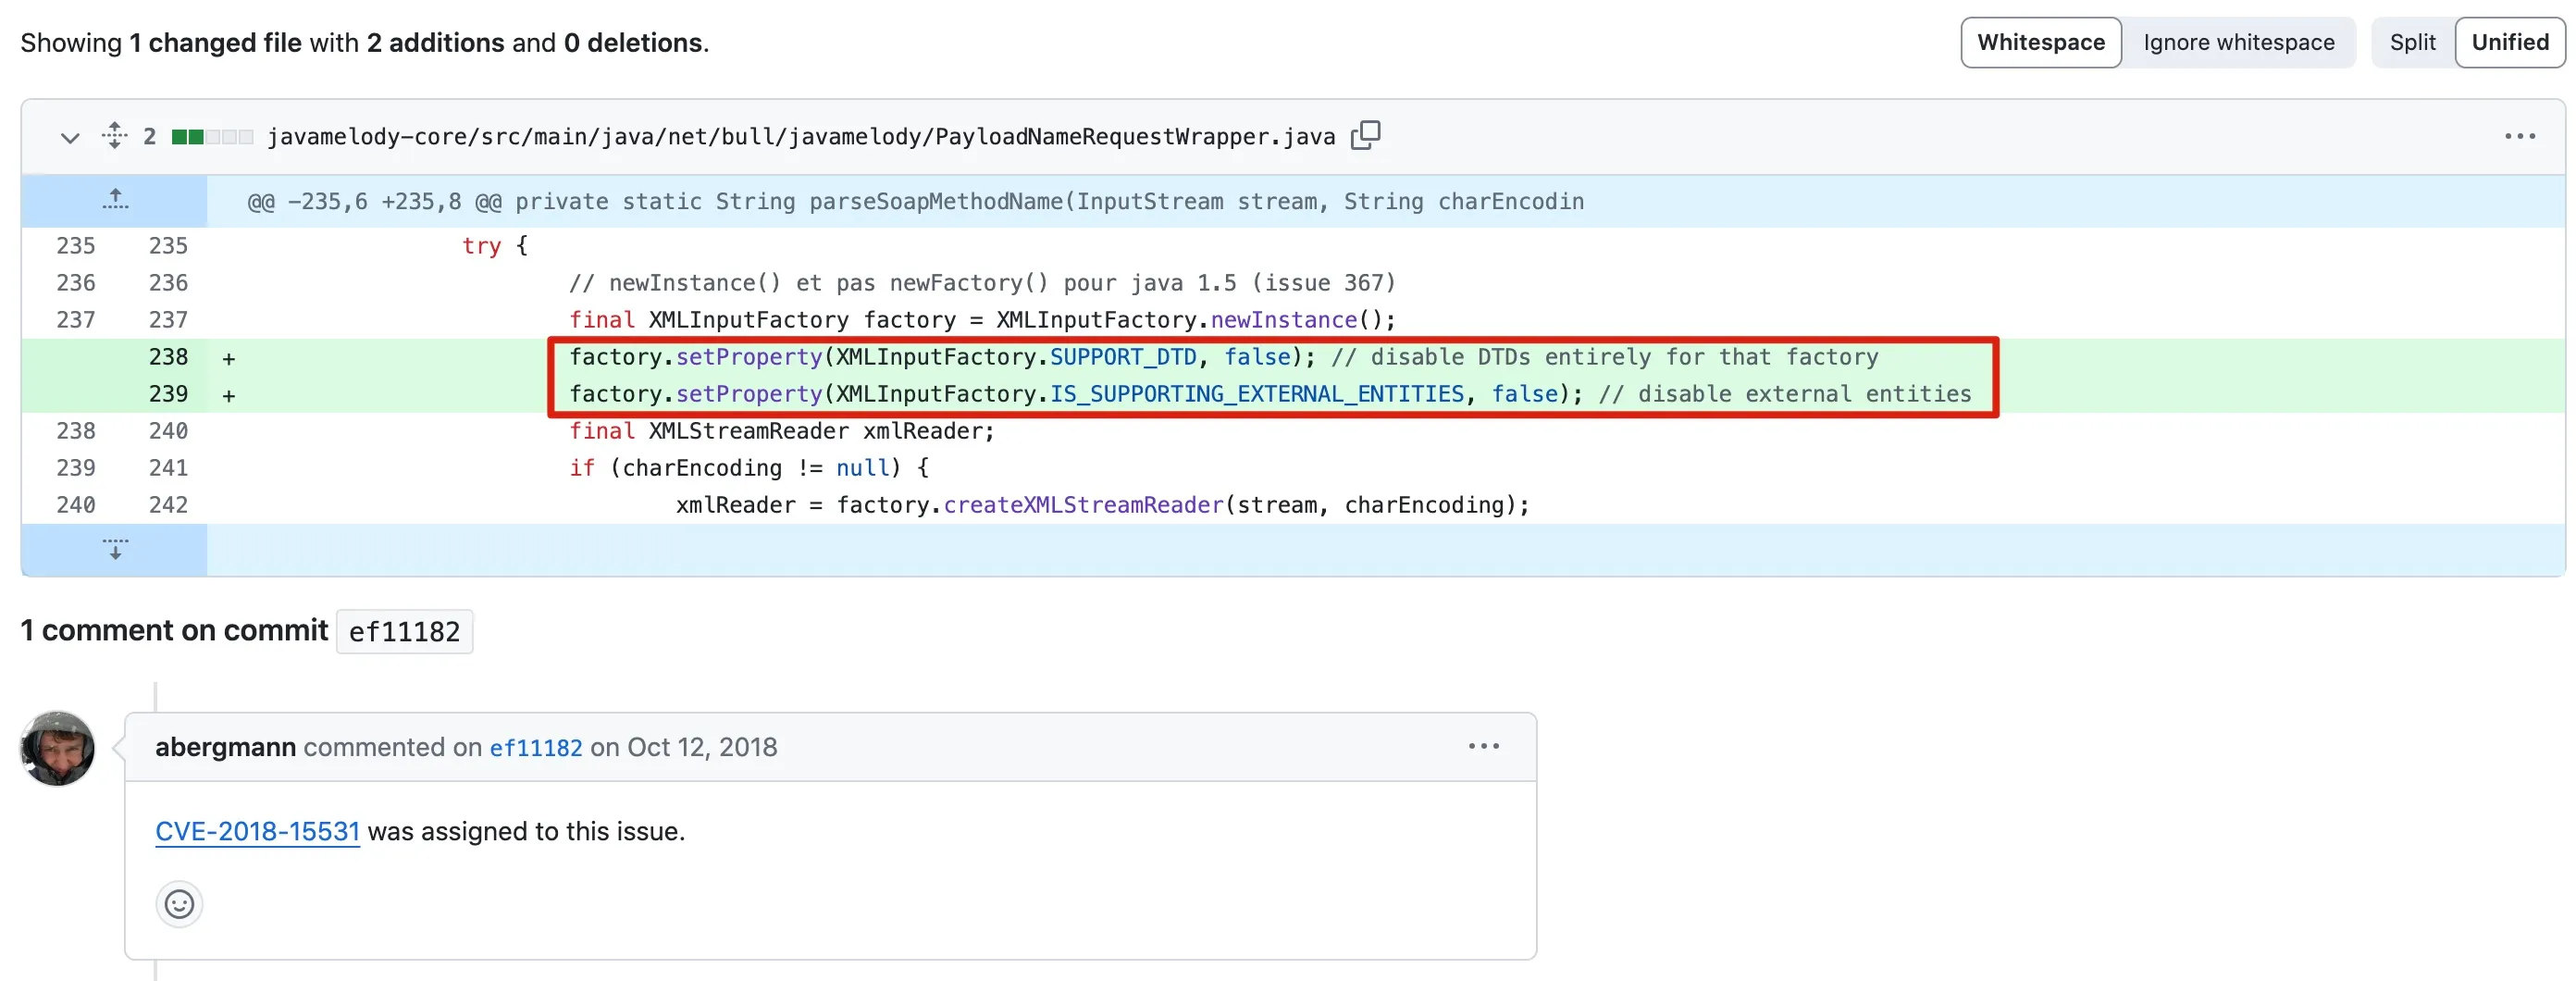The image size is (2576, 981).
Task: Collapse the PayloadNameRequestWrapper.java file diff
Action: [x=69, y=137]
